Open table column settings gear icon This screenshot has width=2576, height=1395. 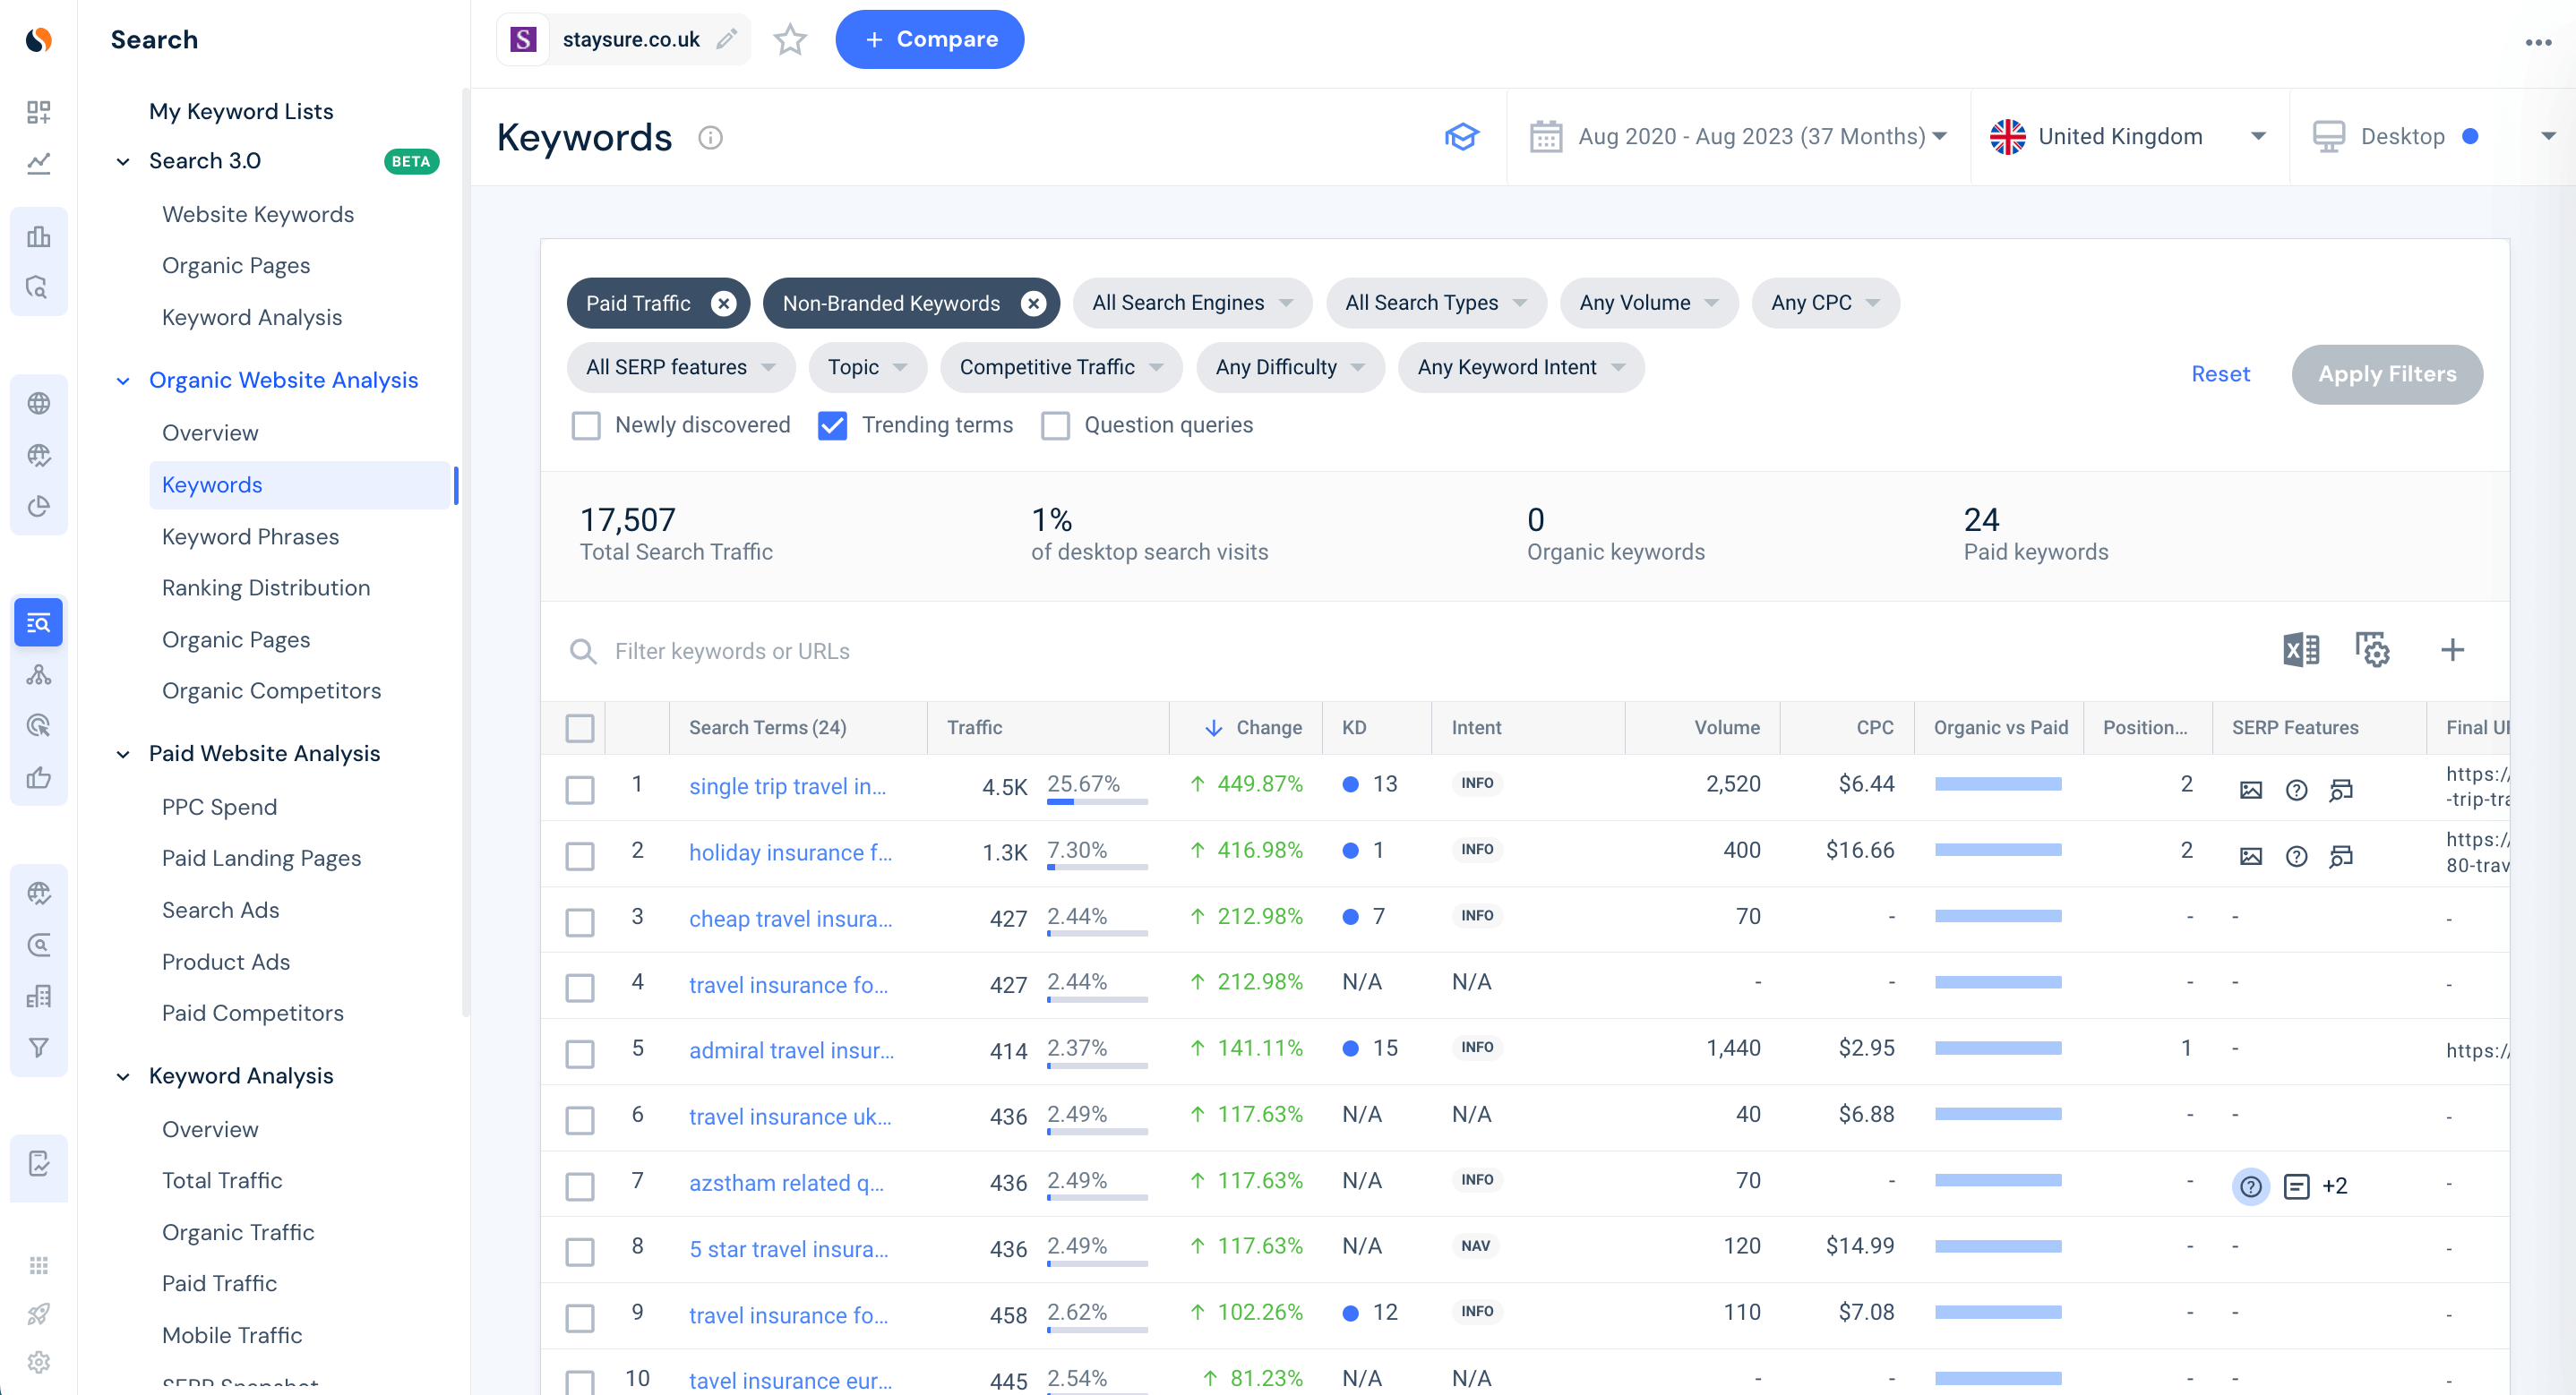click(2372, 650)
